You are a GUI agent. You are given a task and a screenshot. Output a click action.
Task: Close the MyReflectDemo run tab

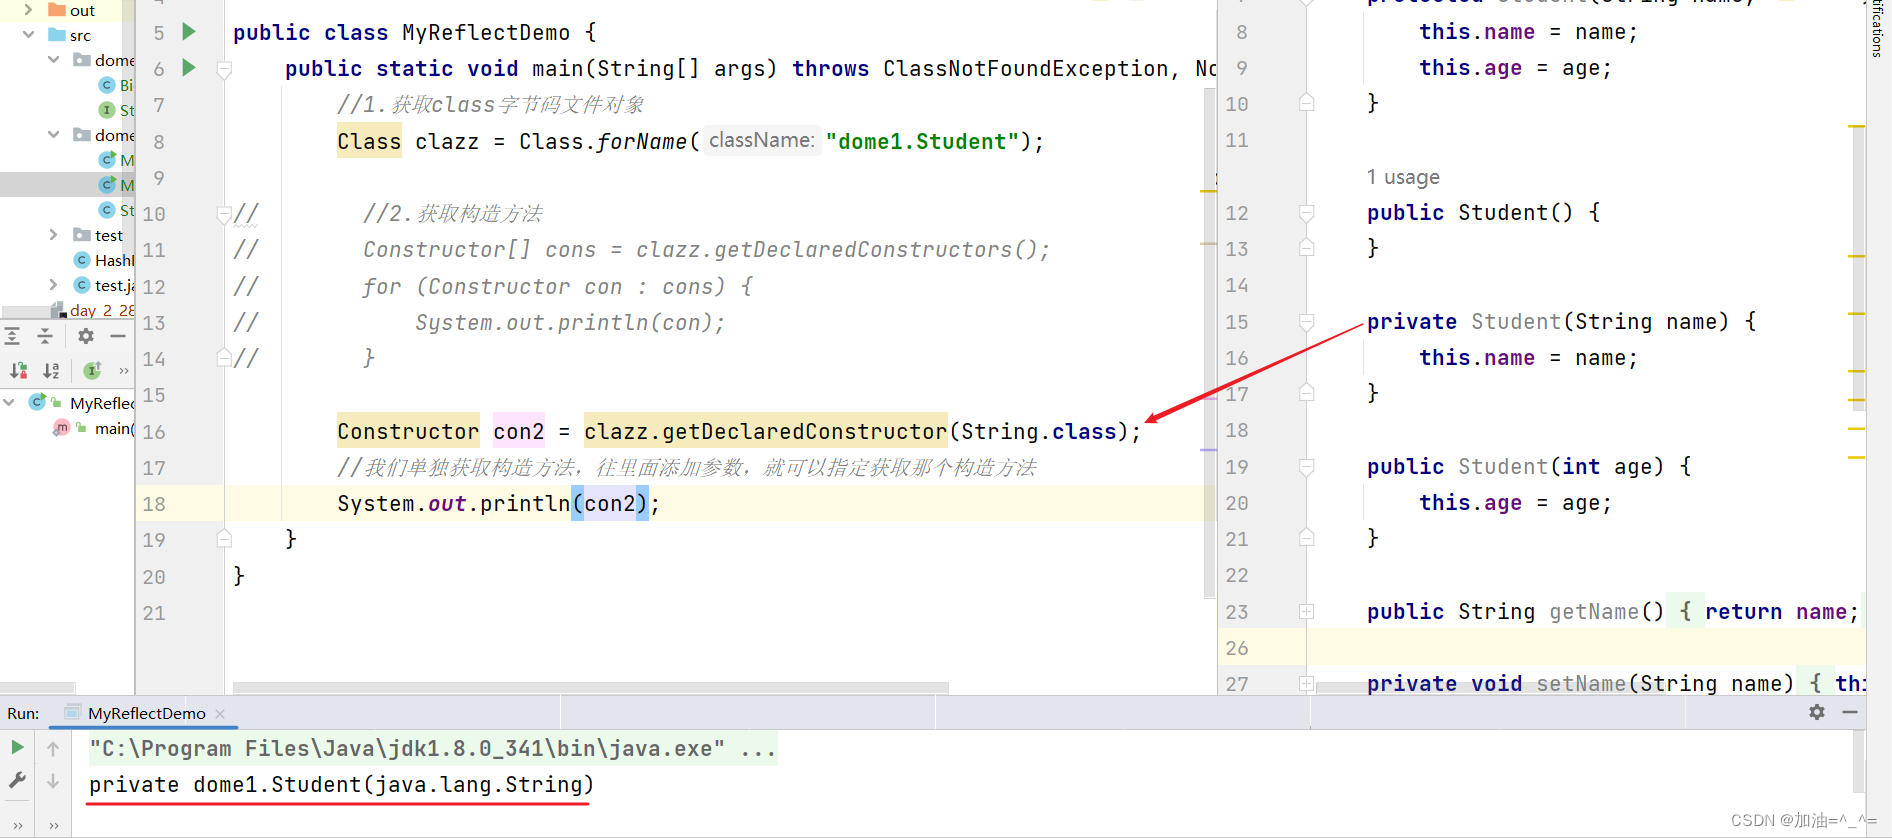220,714
